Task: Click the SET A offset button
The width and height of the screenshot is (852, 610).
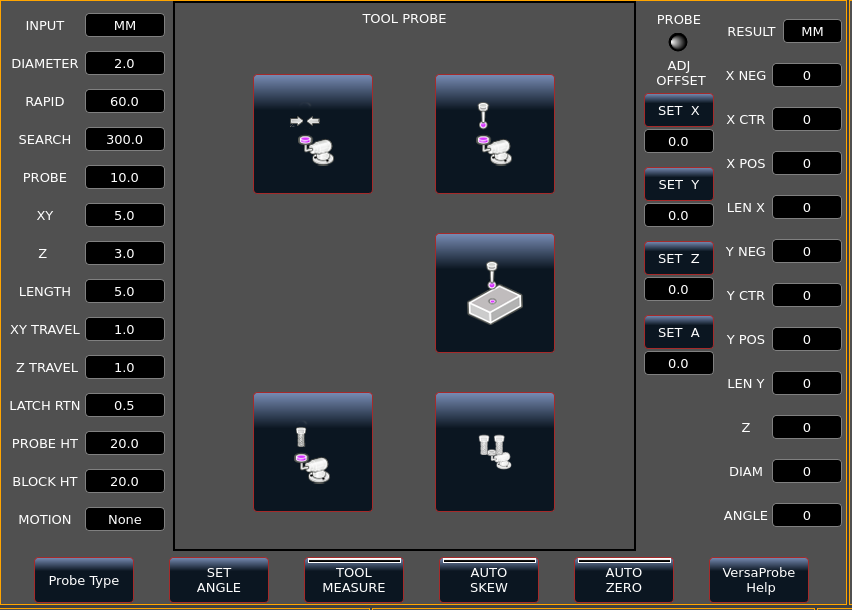Action: point(679,332)
